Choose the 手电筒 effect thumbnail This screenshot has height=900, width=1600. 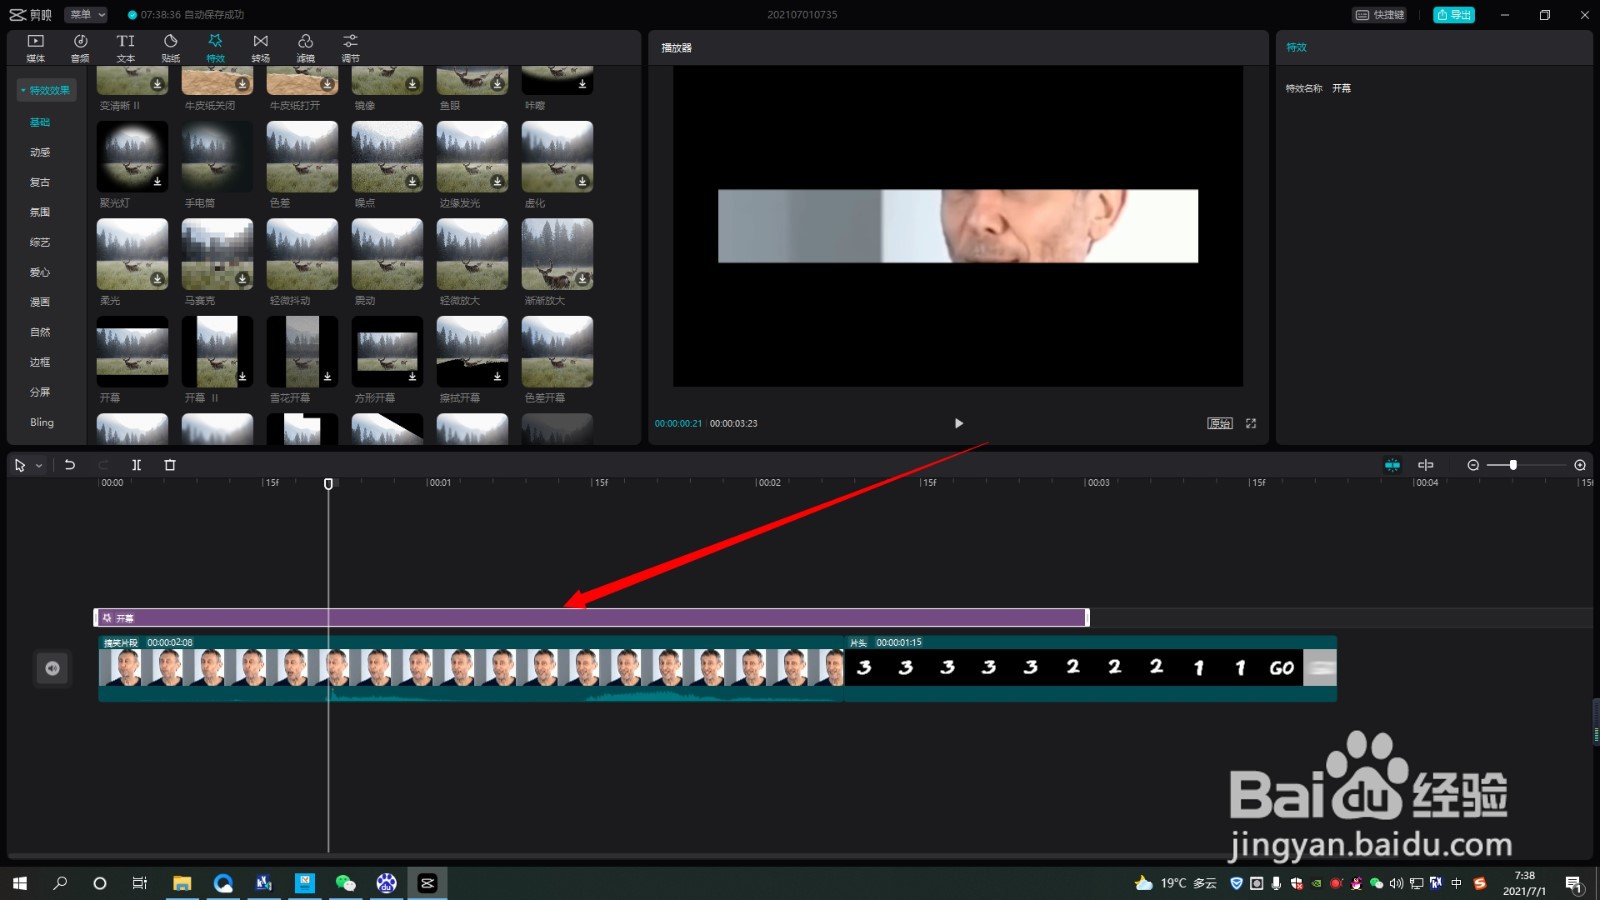pos(217,157)
